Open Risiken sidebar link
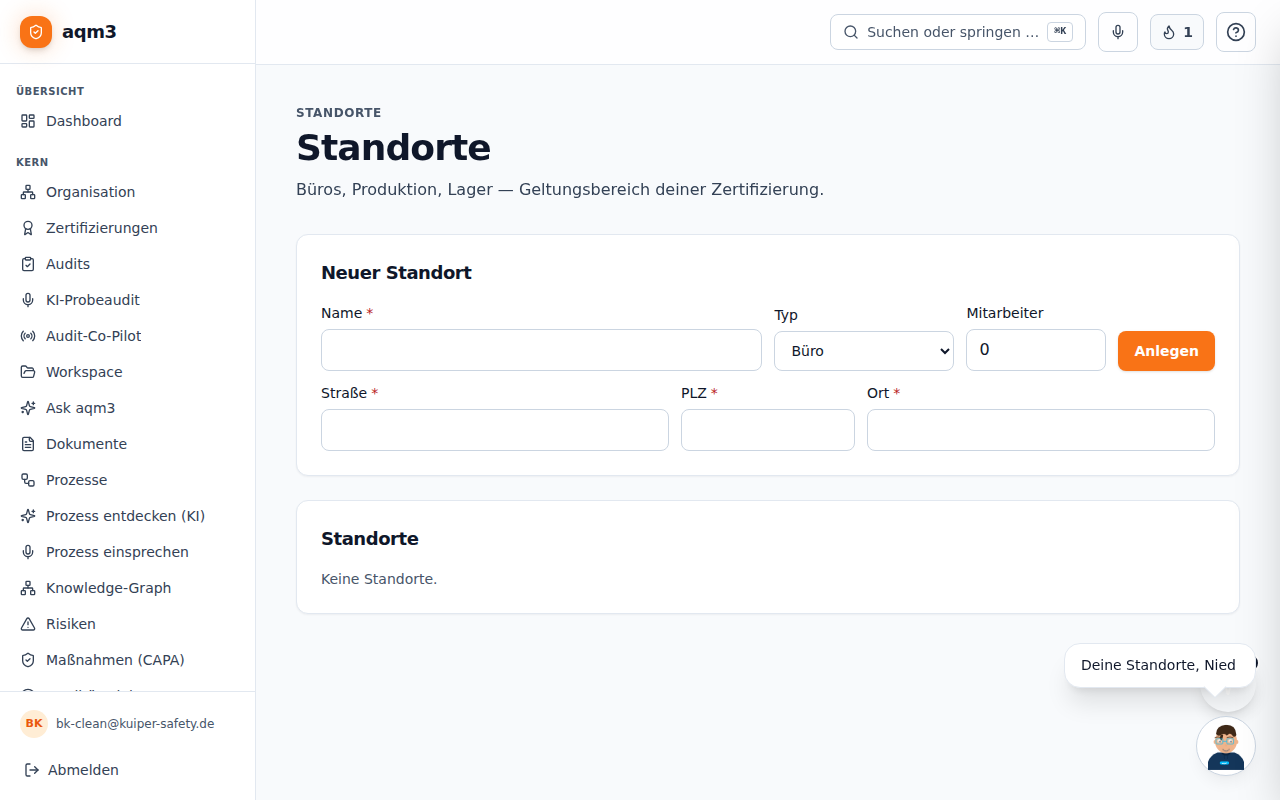This screenshot has height=800, width=1280. (127, 624)
